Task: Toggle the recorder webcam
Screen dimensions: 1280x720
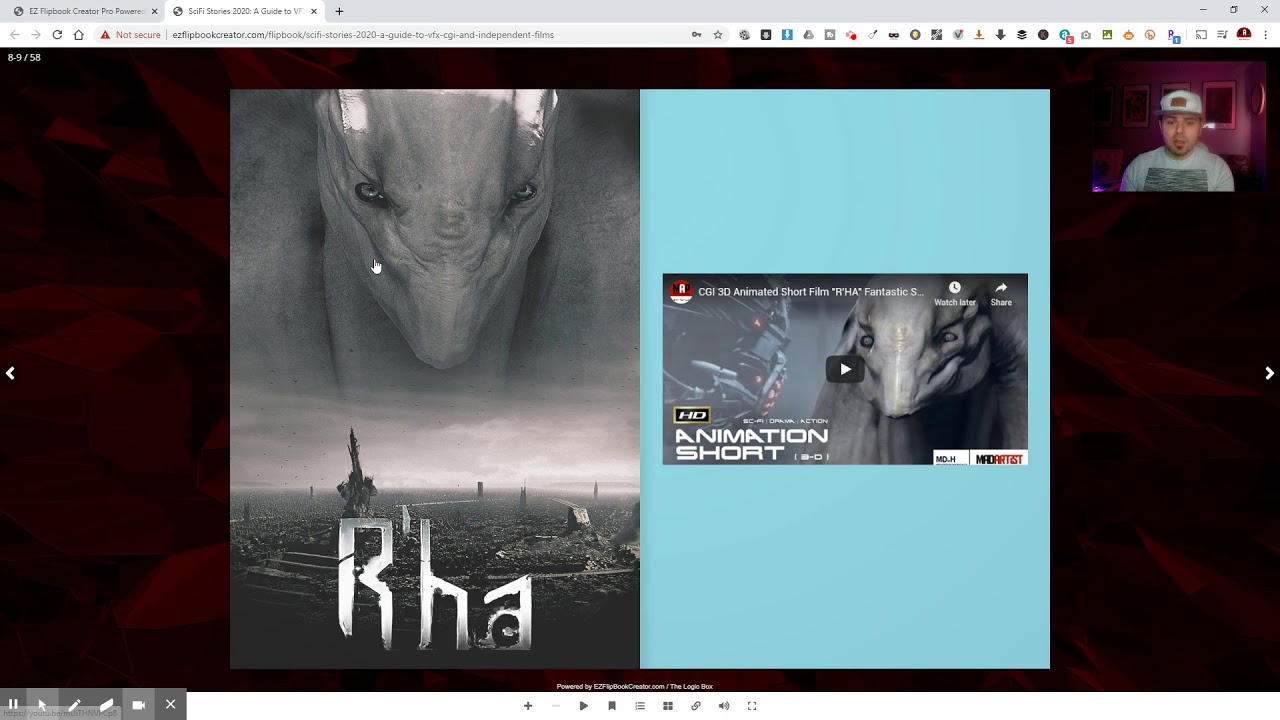Action: point(138,704)
